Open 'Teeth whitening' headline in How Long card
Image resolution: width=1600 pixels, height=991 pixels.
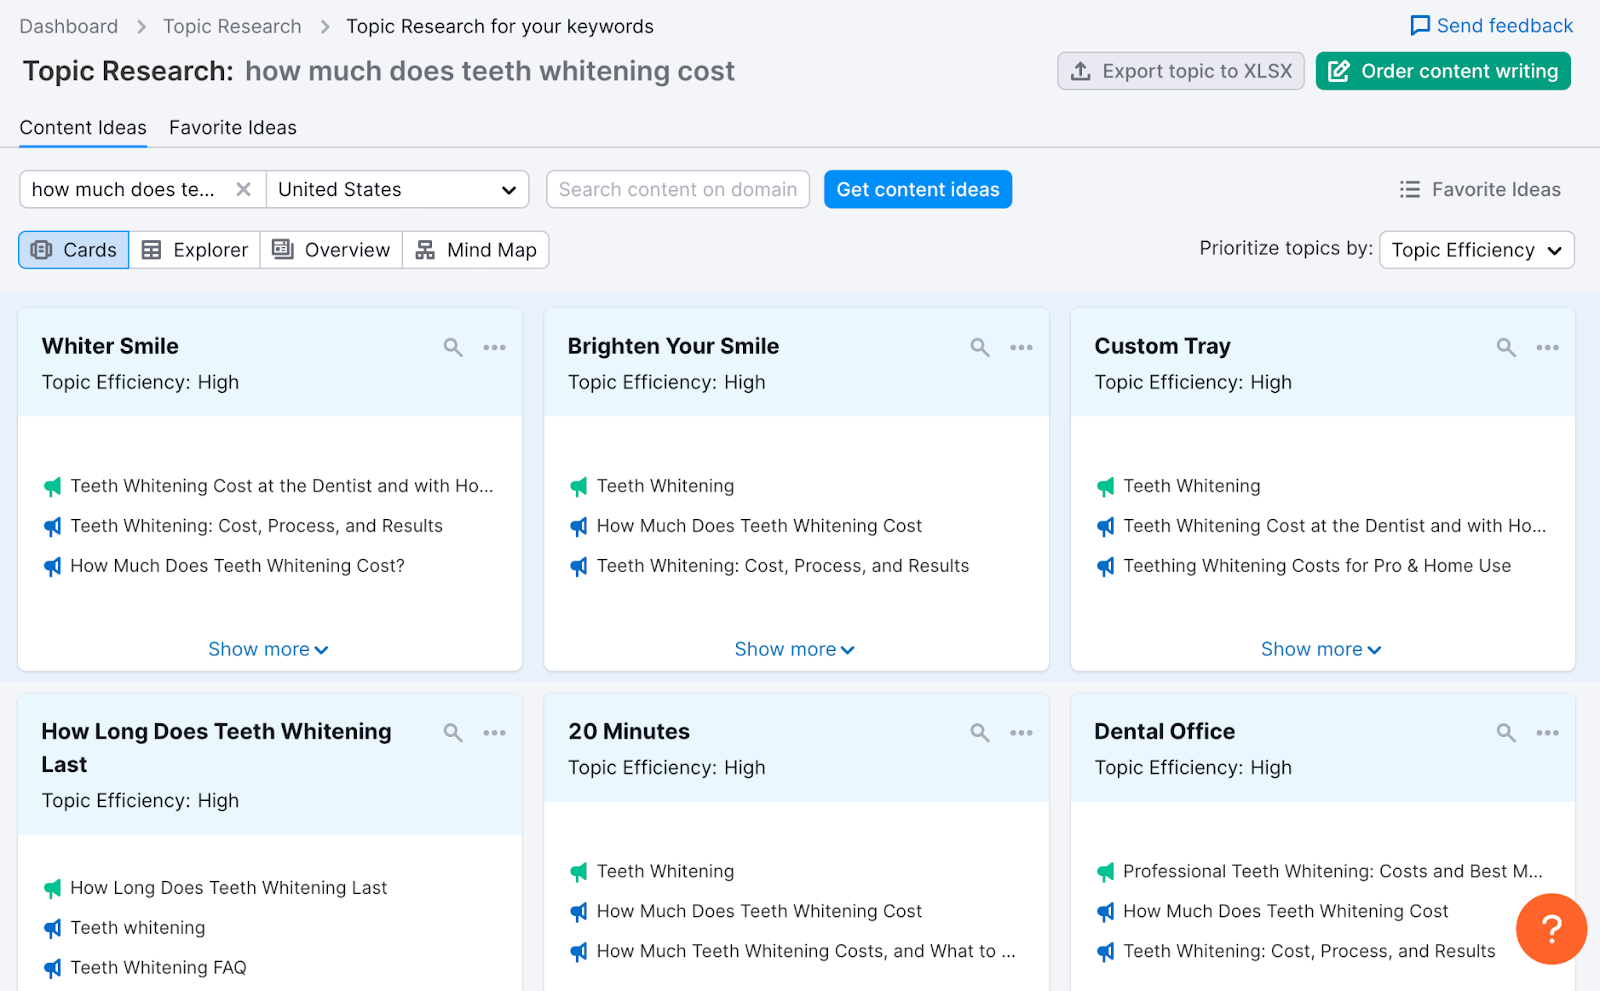coord(137,928)
